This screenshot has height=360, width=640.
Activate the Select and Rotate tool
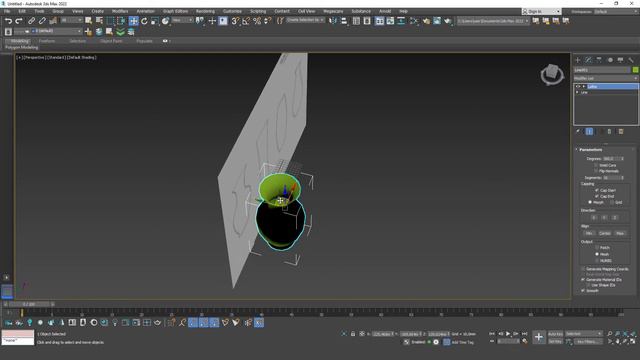[x=144, y=21]
